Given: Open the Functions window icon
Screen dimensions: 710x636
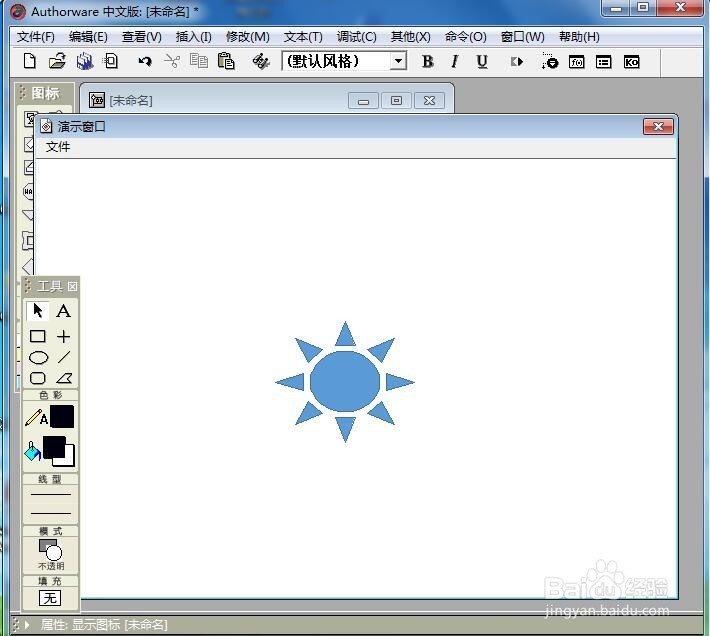Looking at the screenshot, I should [576, 62].
